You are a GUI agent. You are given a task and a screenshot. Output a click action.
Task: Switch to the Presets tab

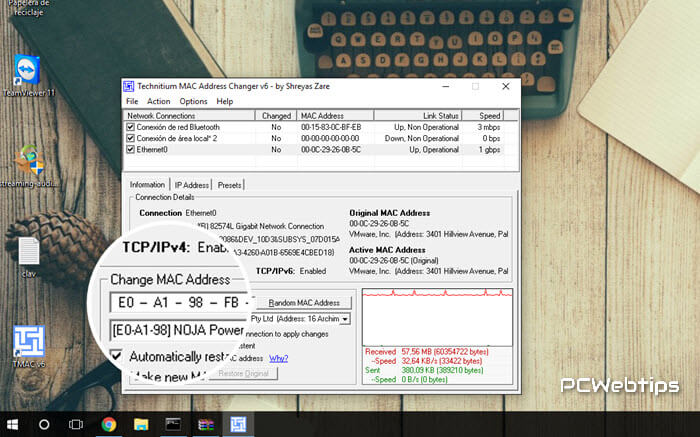click(x=229, y=185)
